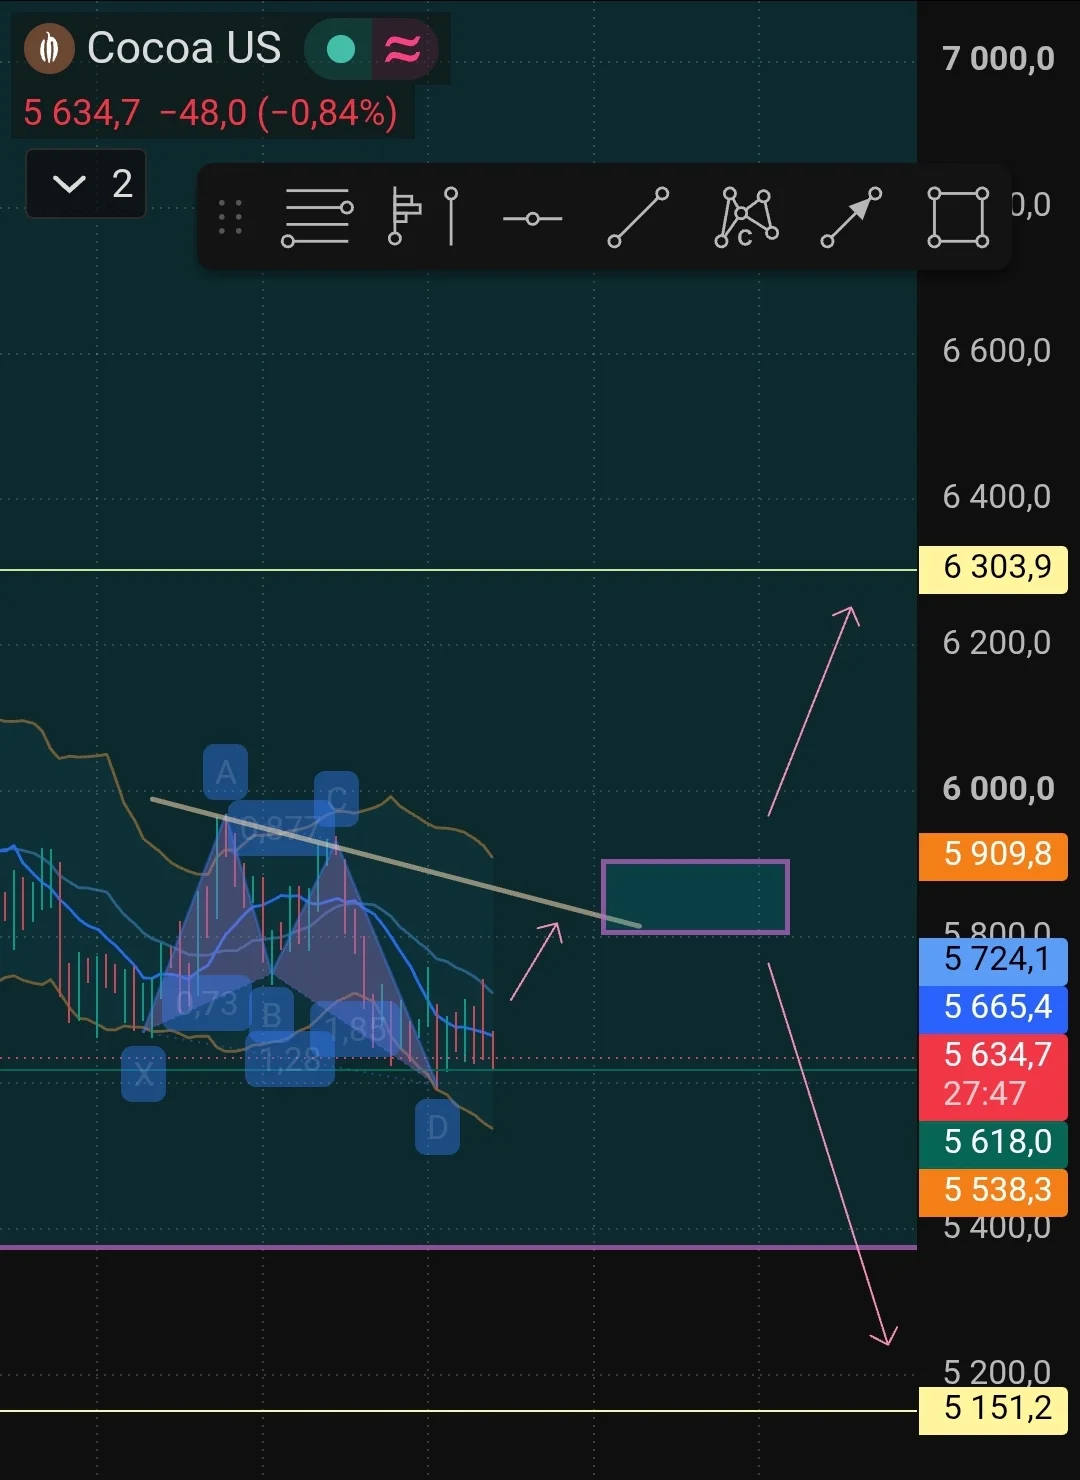The height and width of the screenshot is (1480, 1080).
Task: Choose the rectangle shape tool
Action: pyautogui.click(x=958, y=217)
